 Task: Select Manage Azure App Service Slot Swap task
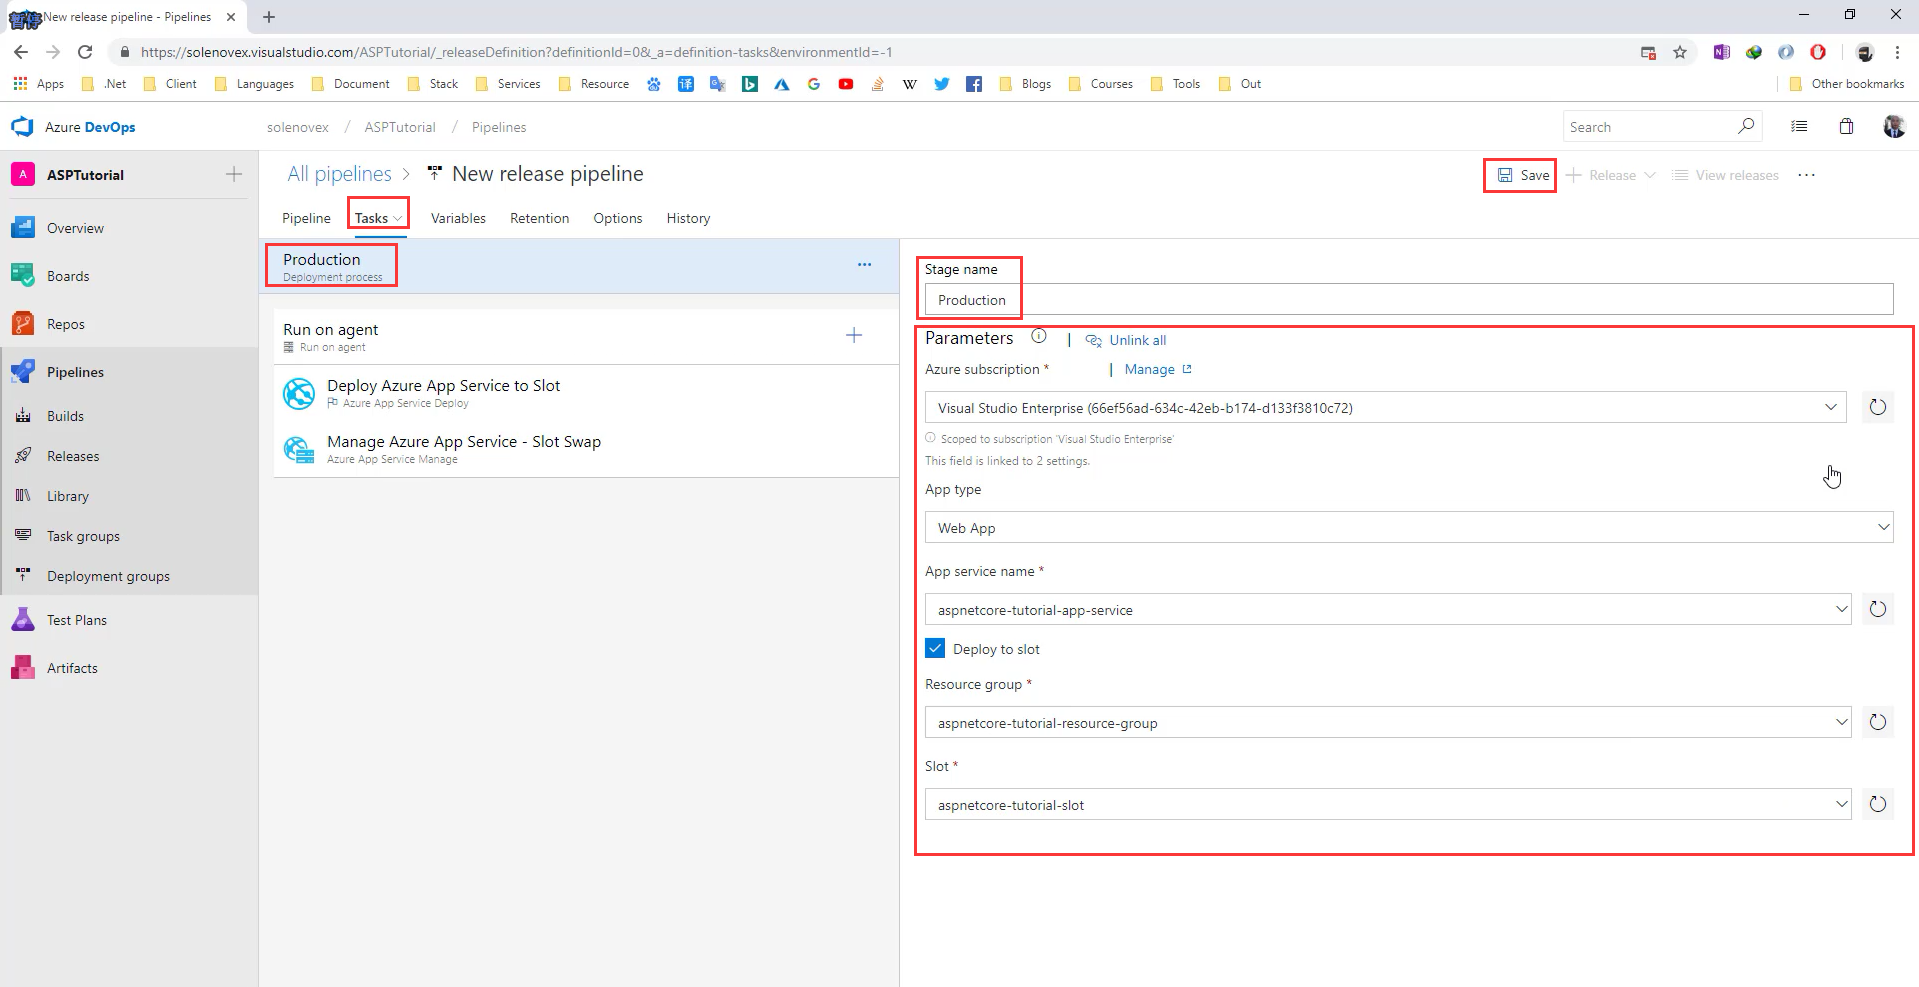pyautogui.click(x=586, y=449)
